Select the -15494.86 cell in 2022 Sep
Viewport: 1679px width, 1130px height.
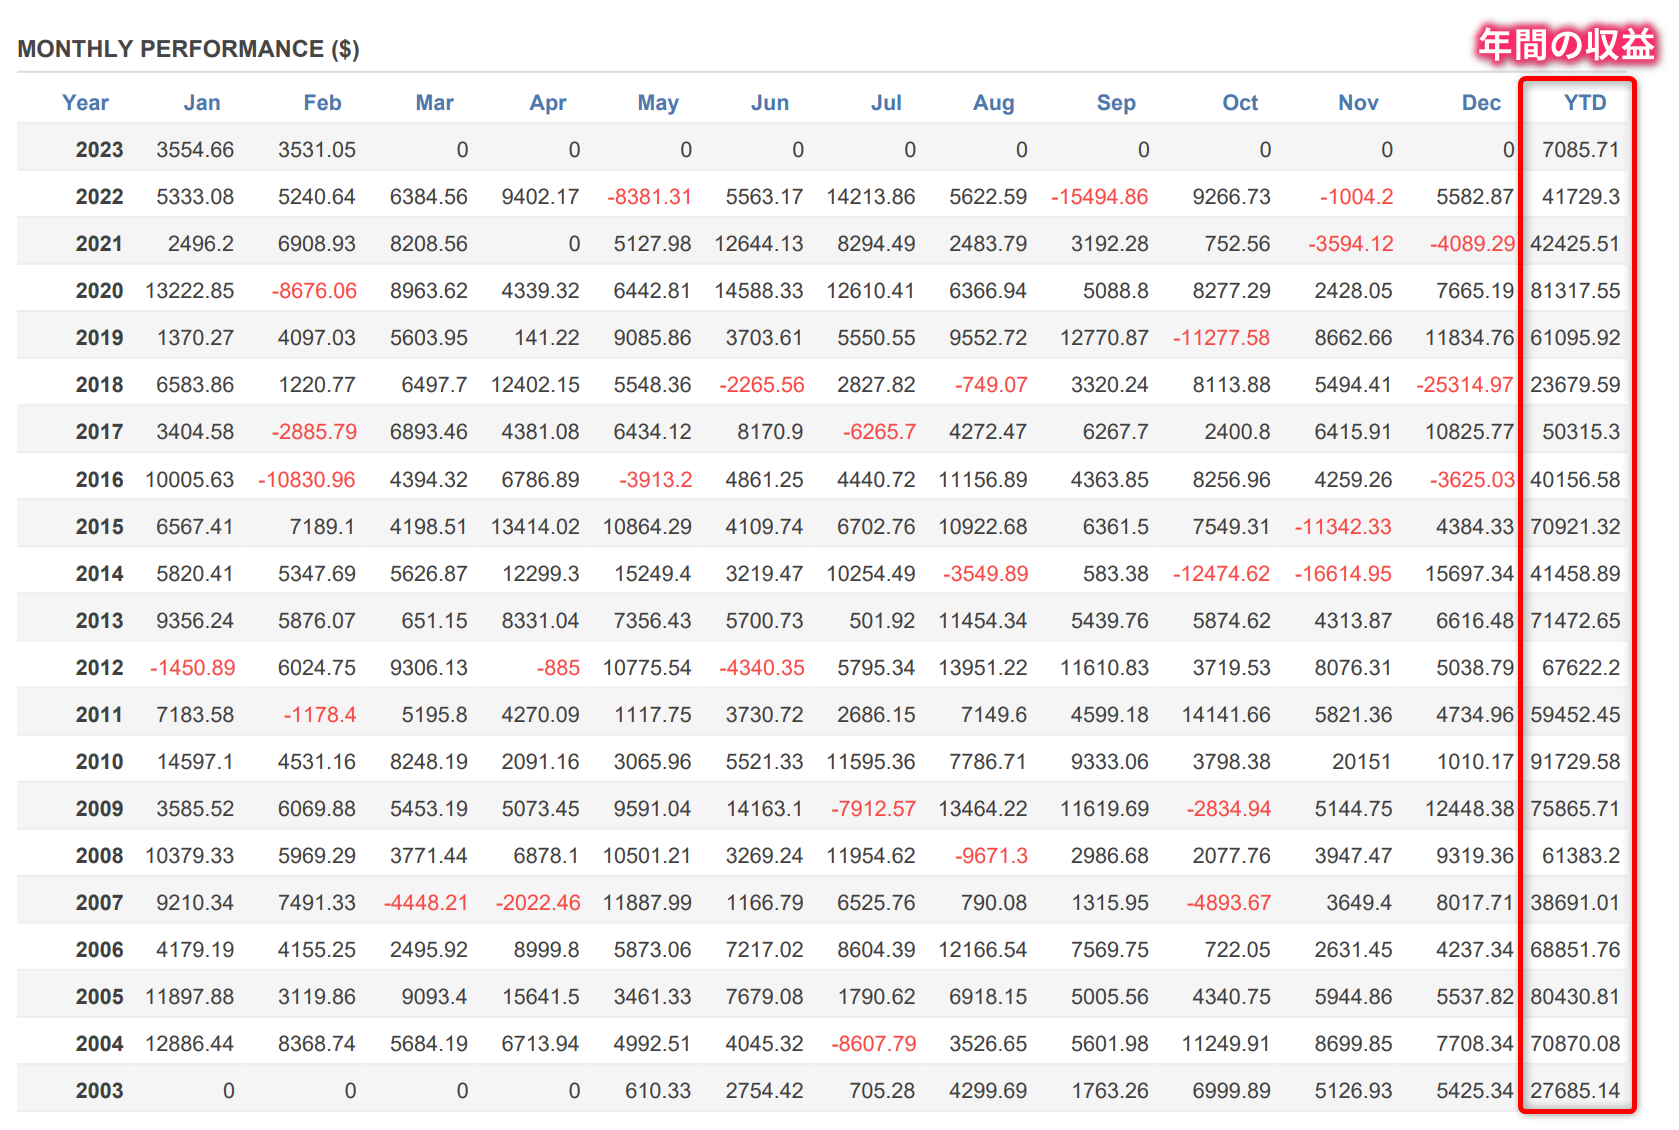point(1099,197)
